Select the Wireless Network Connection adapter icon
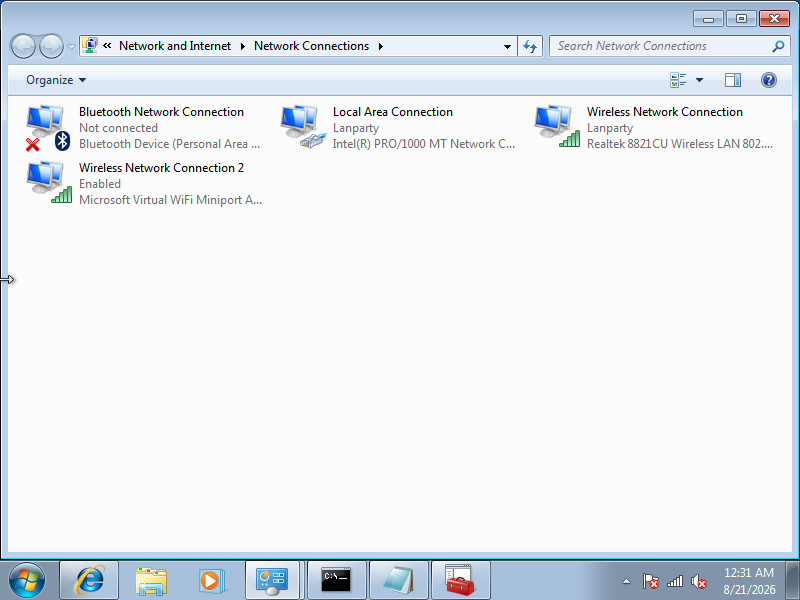Image resolution: width=800 pixels, height=600 pixels. [557, 128]
